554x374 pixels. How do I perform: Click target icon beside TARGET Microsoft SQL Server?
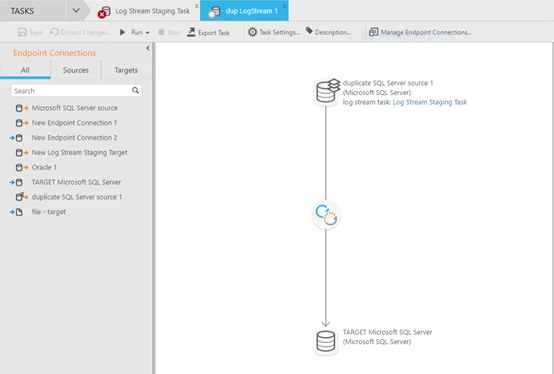point(16,182)
